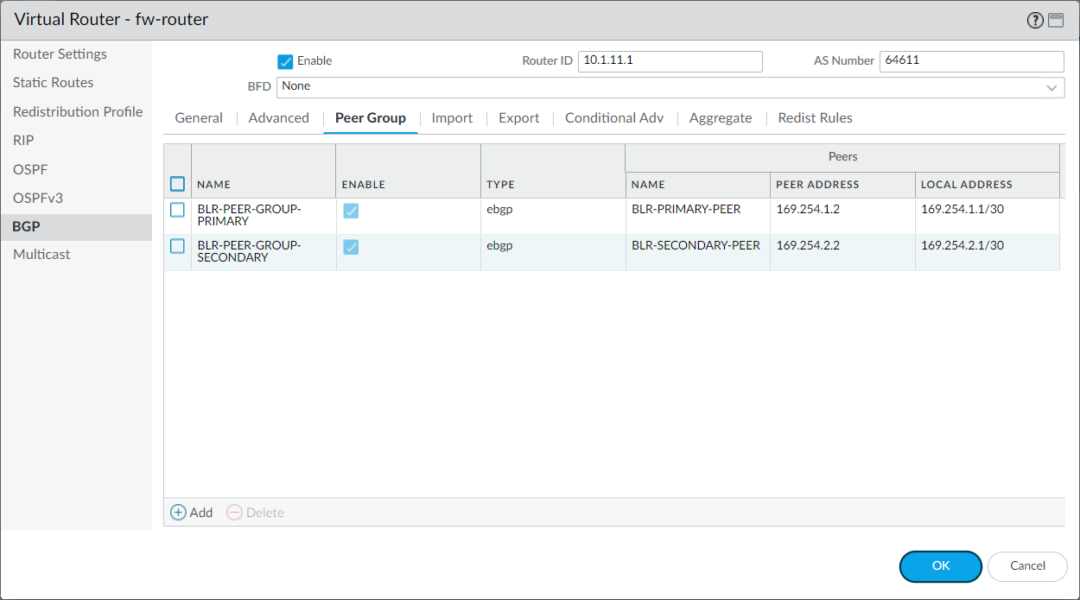1080x600 pixels.
Task: Click the screen display icon in title bar
Action: [1057, 19]
